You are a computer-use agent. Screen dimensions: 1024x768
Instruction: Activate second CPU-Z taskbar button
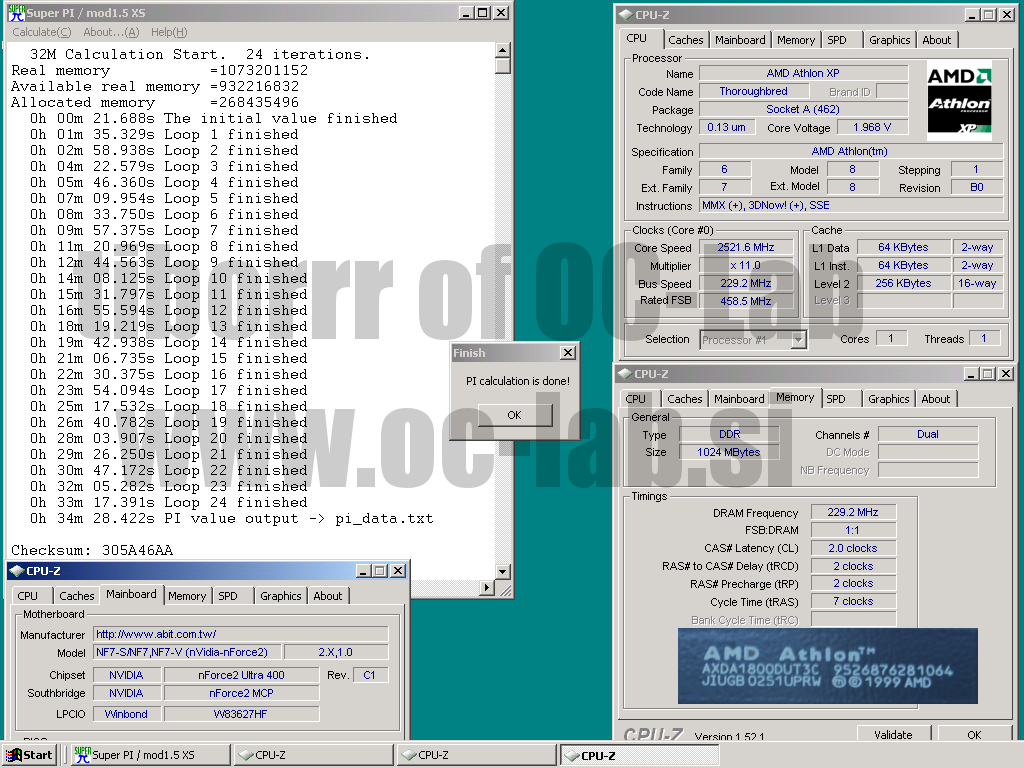pyautogui.click(x=476, y=755)
